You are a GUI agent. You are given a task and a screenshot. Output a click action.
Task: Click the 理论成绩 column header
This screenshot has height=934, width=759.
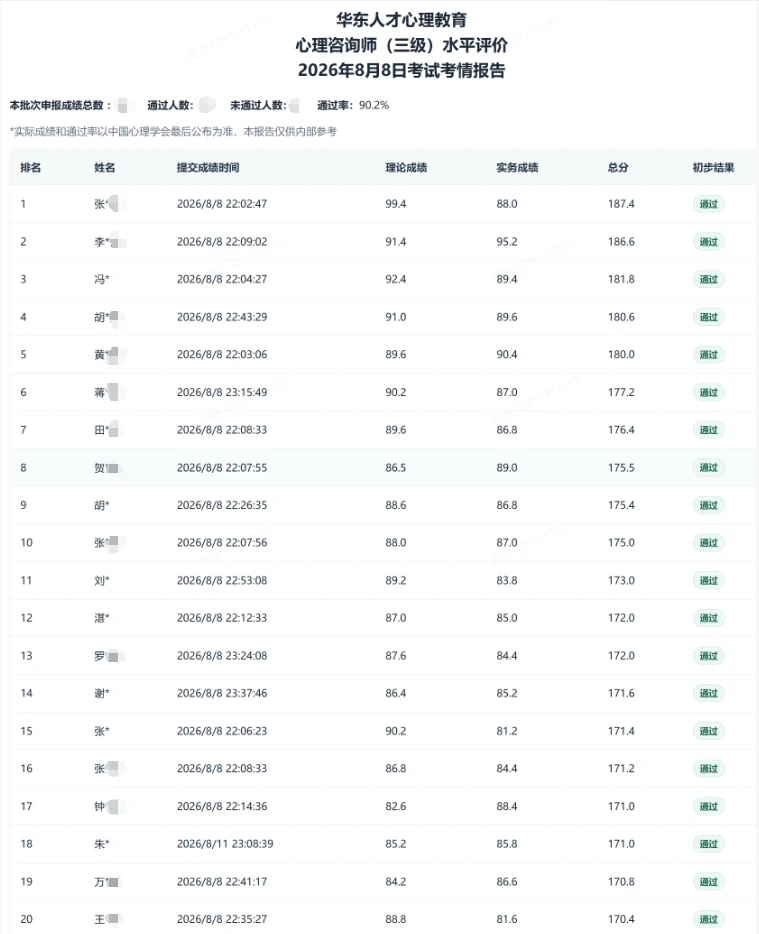coord(406,167)
